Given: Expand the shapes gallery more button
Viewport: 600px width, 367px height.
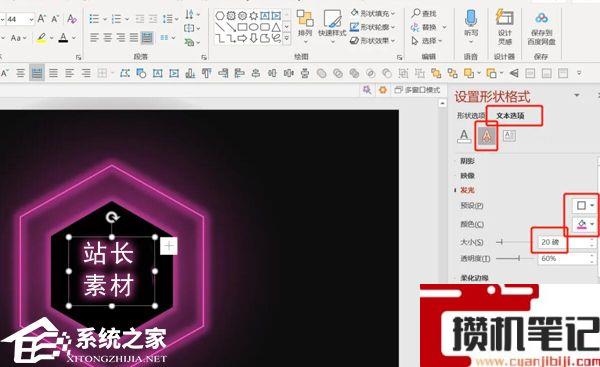Looking at the screenshot, I should 287,39.
